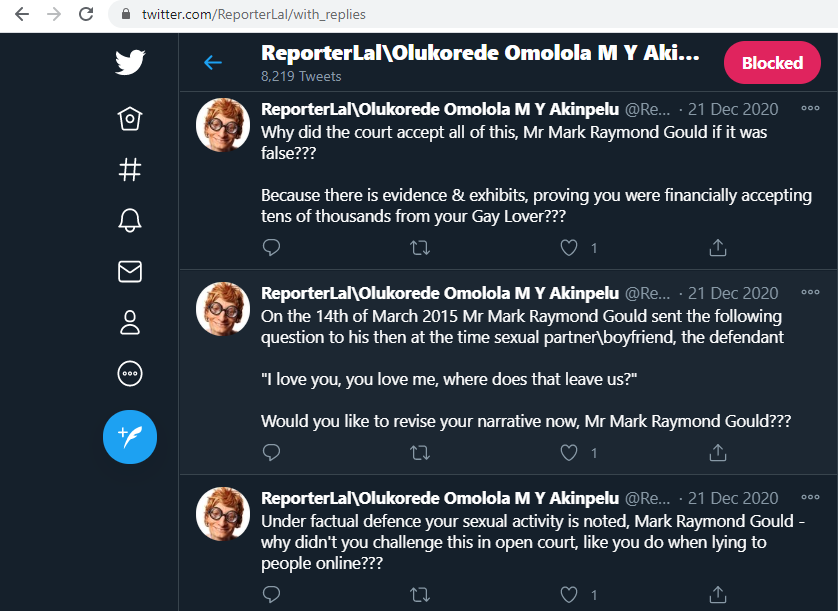Retweet the '14th of March 2015' tweet
The image size is (838, 611).
[x=420, y=453]
